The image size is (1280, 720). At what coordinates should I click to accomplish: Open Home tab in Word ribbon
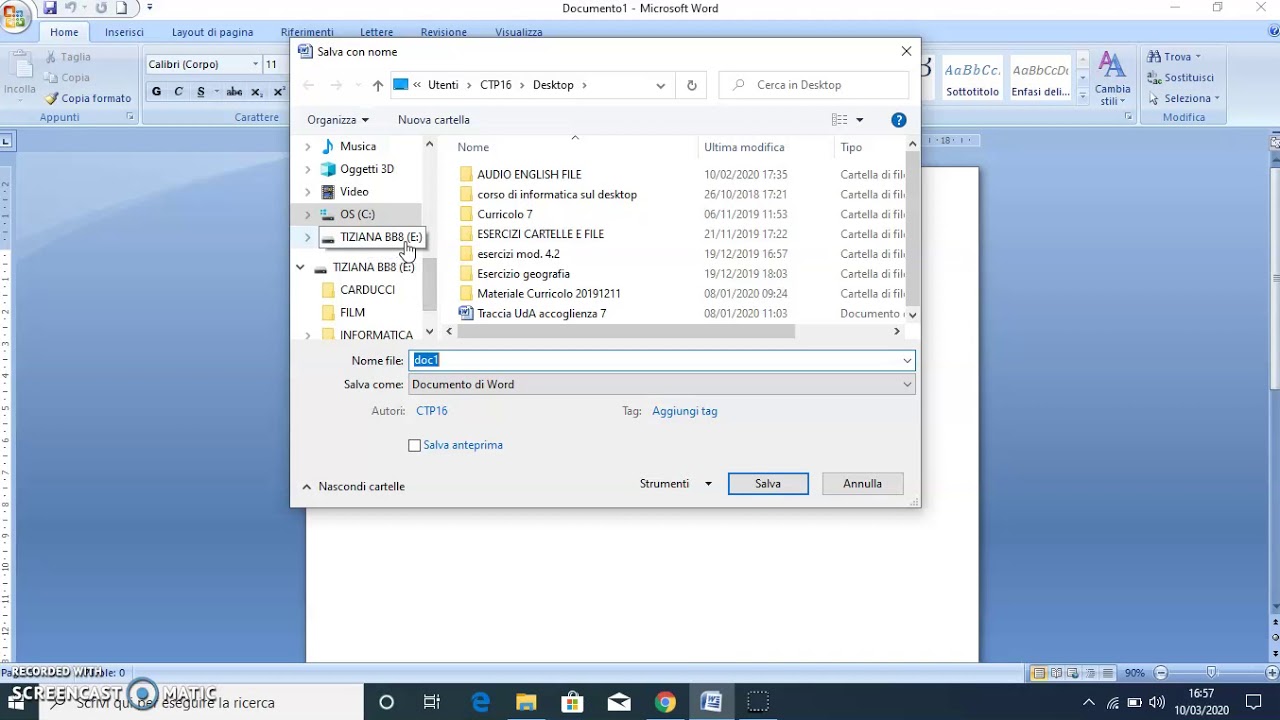pos(64,32)
